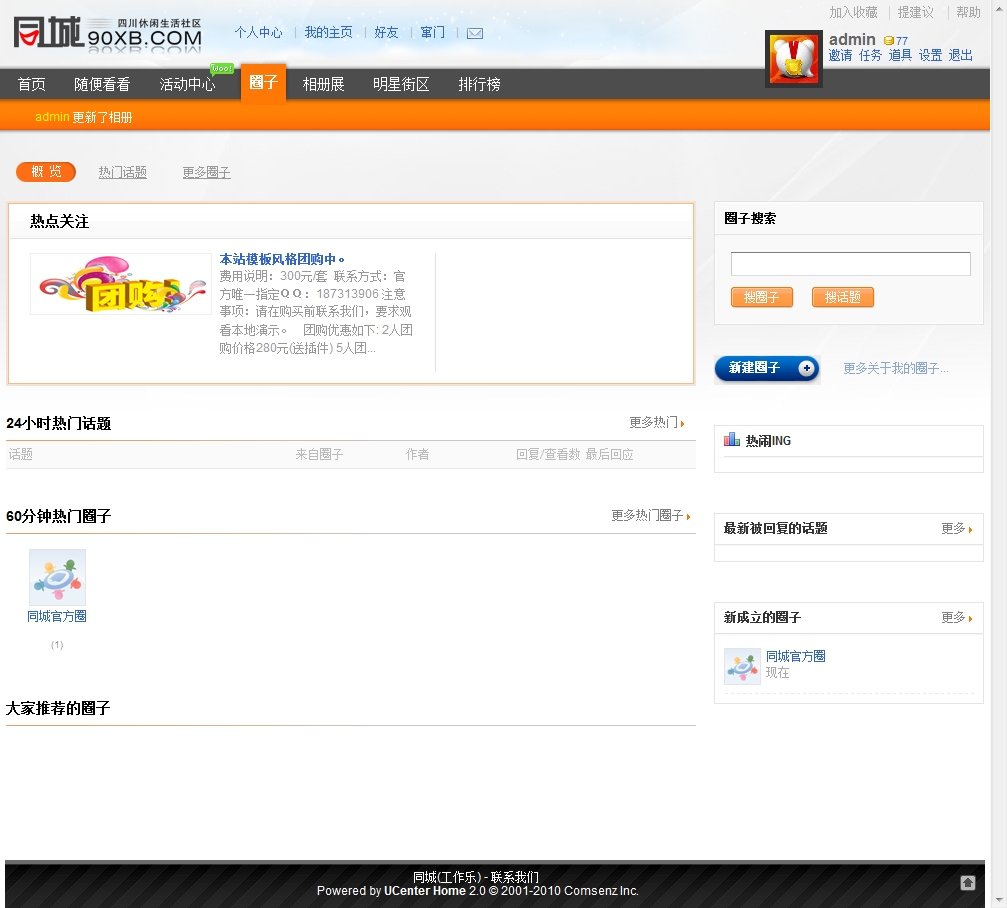Focus the 圈子搜索 text field
Viewport: 1007px width, 908px height.
[850, 264]
